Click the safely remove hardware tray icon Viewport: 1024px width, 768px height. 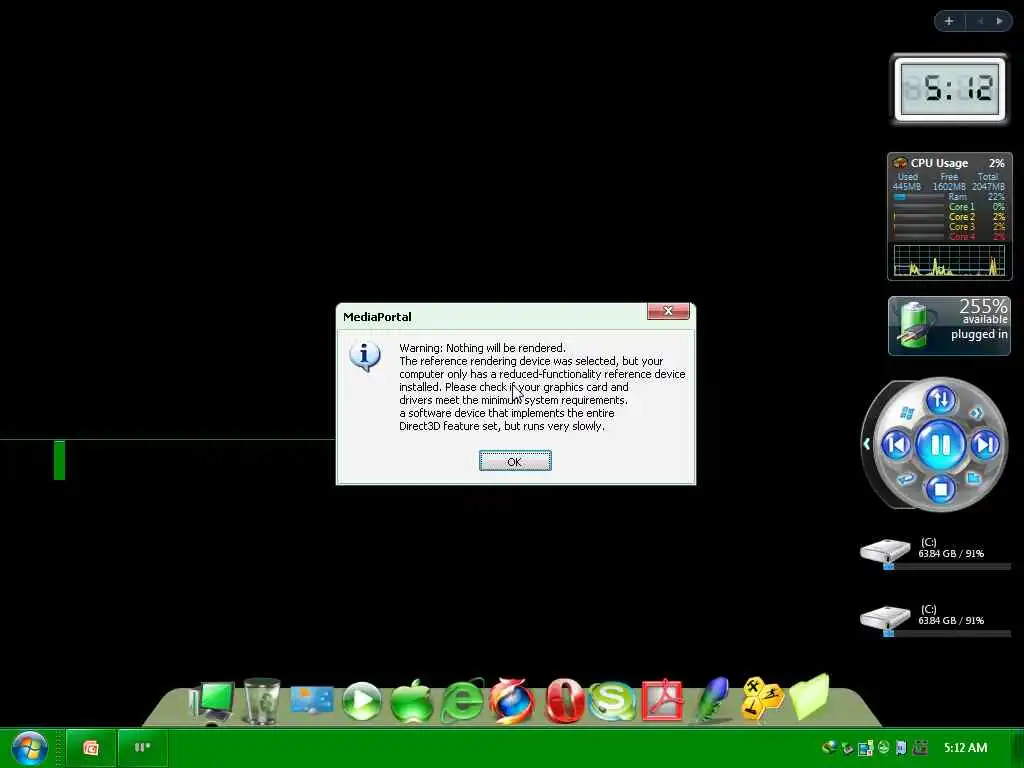(x=848, y=748)
